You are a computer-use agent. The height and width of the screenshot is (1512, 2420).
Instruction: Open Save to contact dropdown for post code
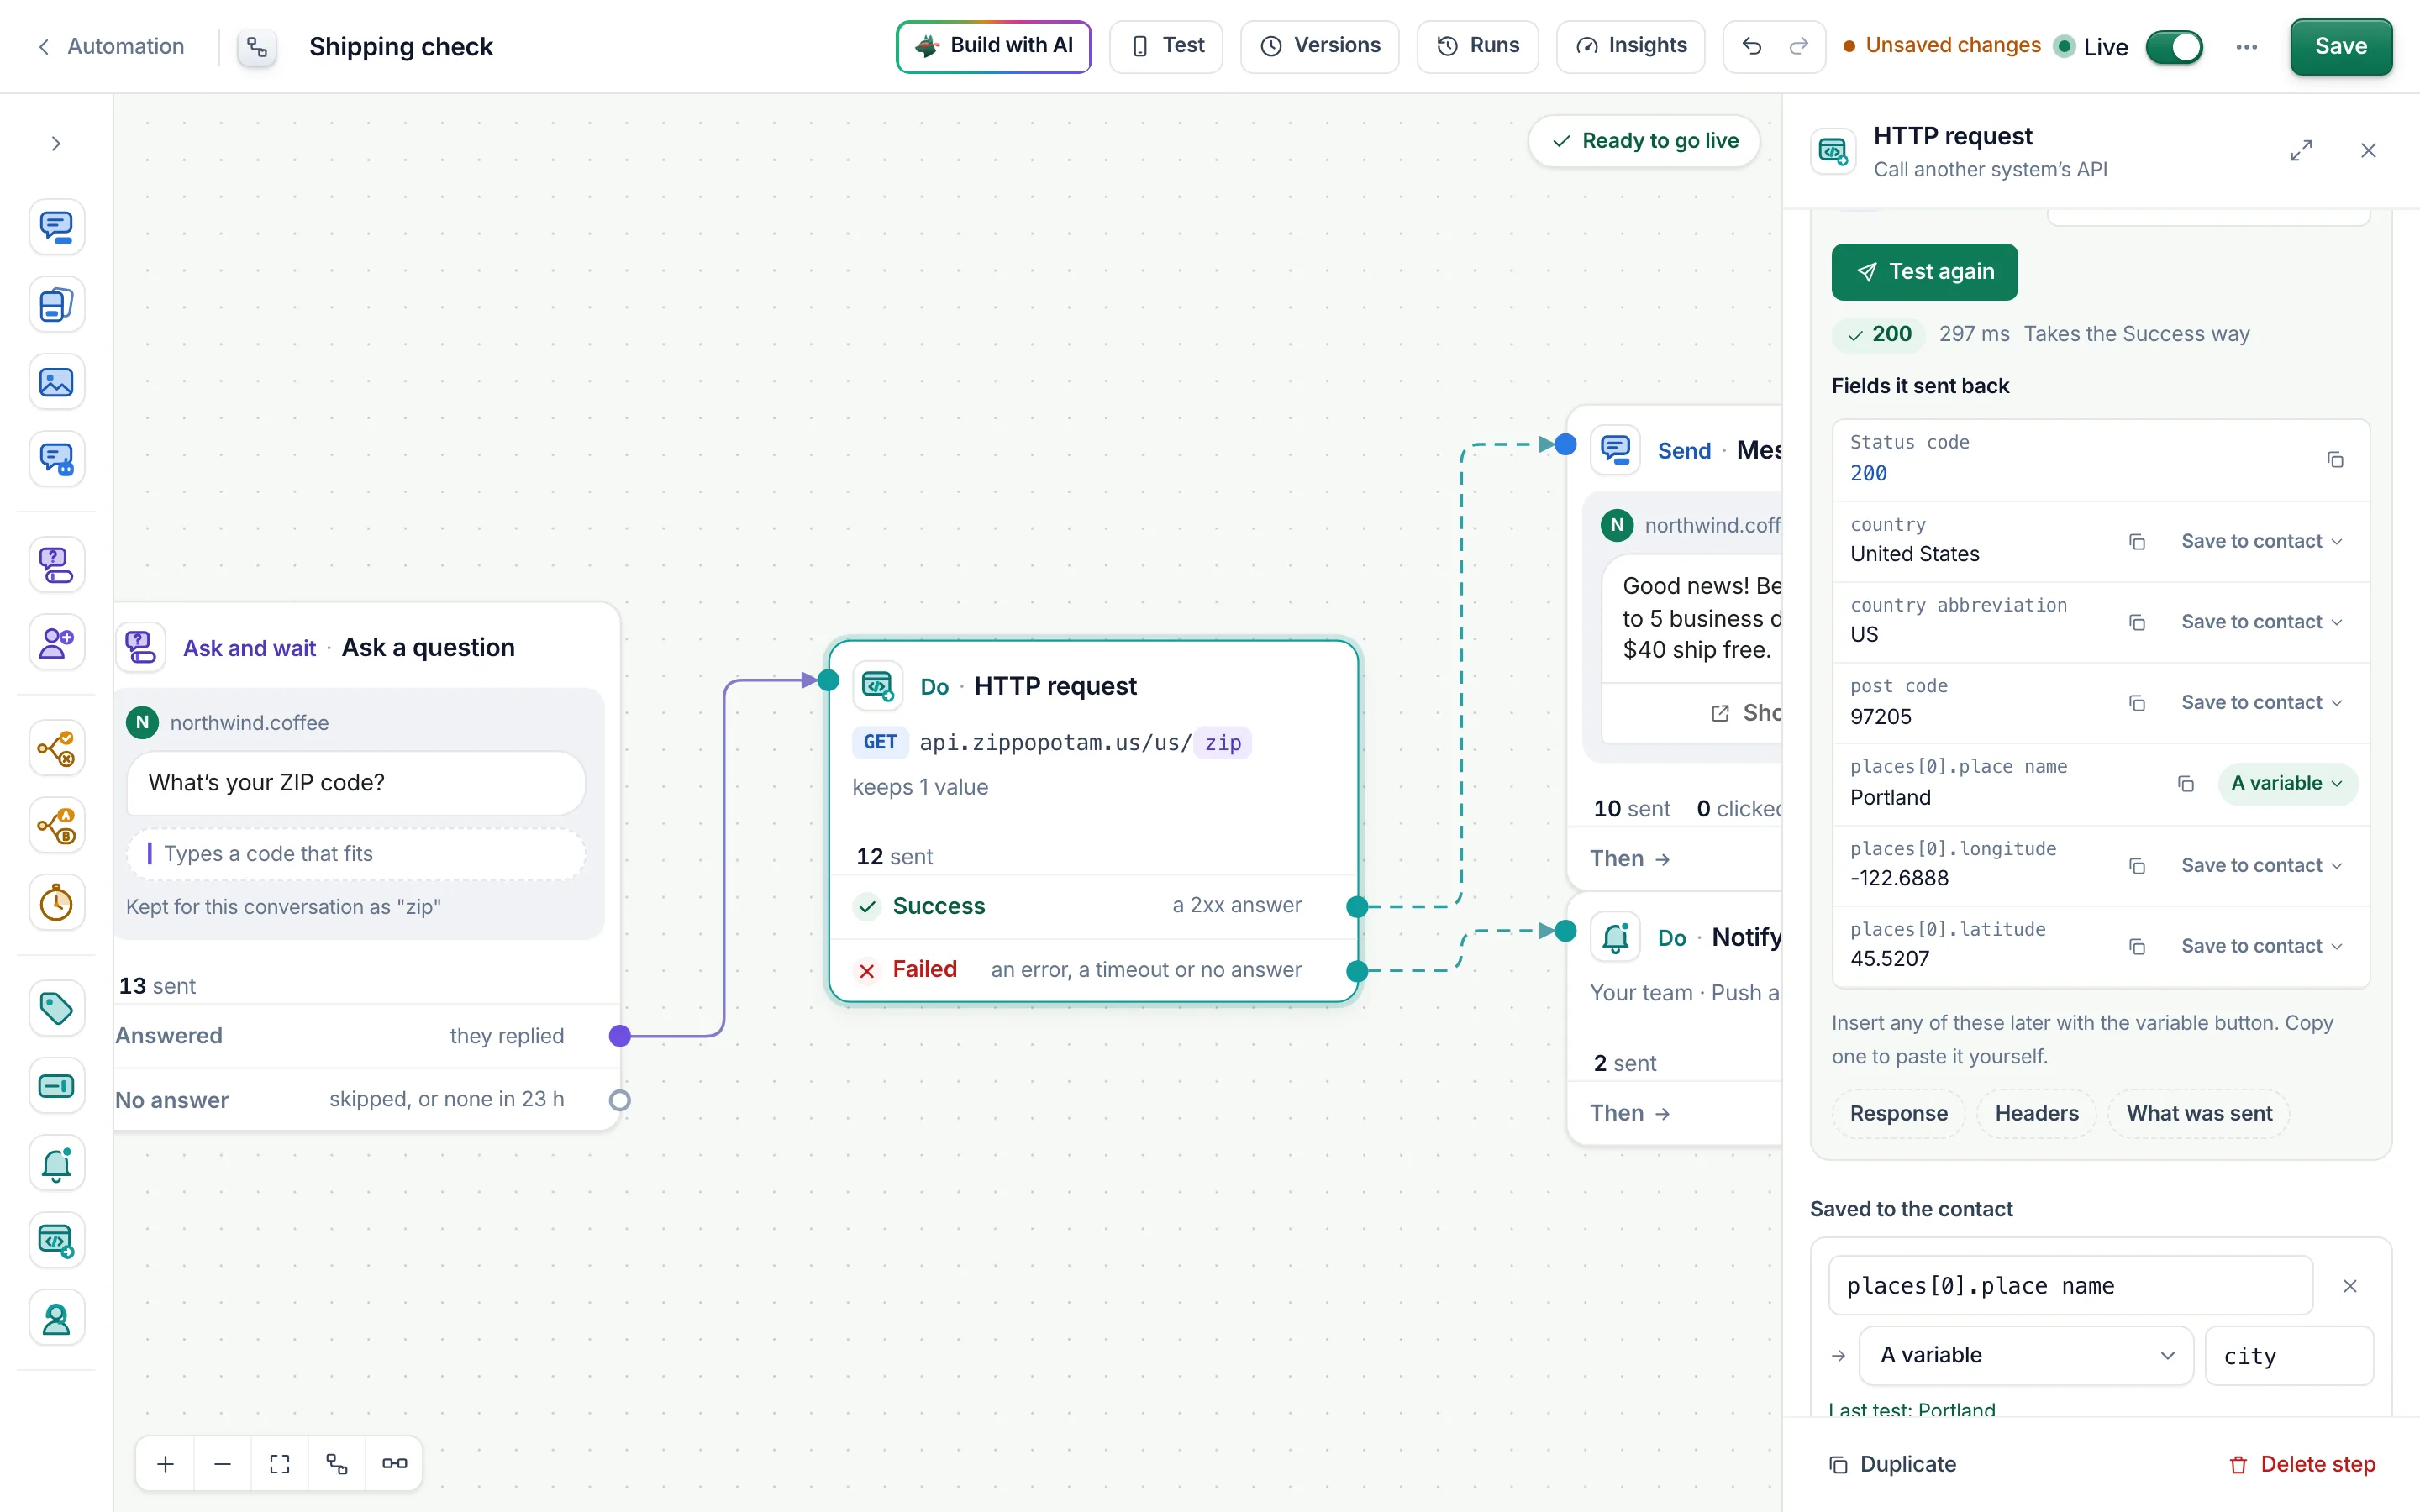2261,703
